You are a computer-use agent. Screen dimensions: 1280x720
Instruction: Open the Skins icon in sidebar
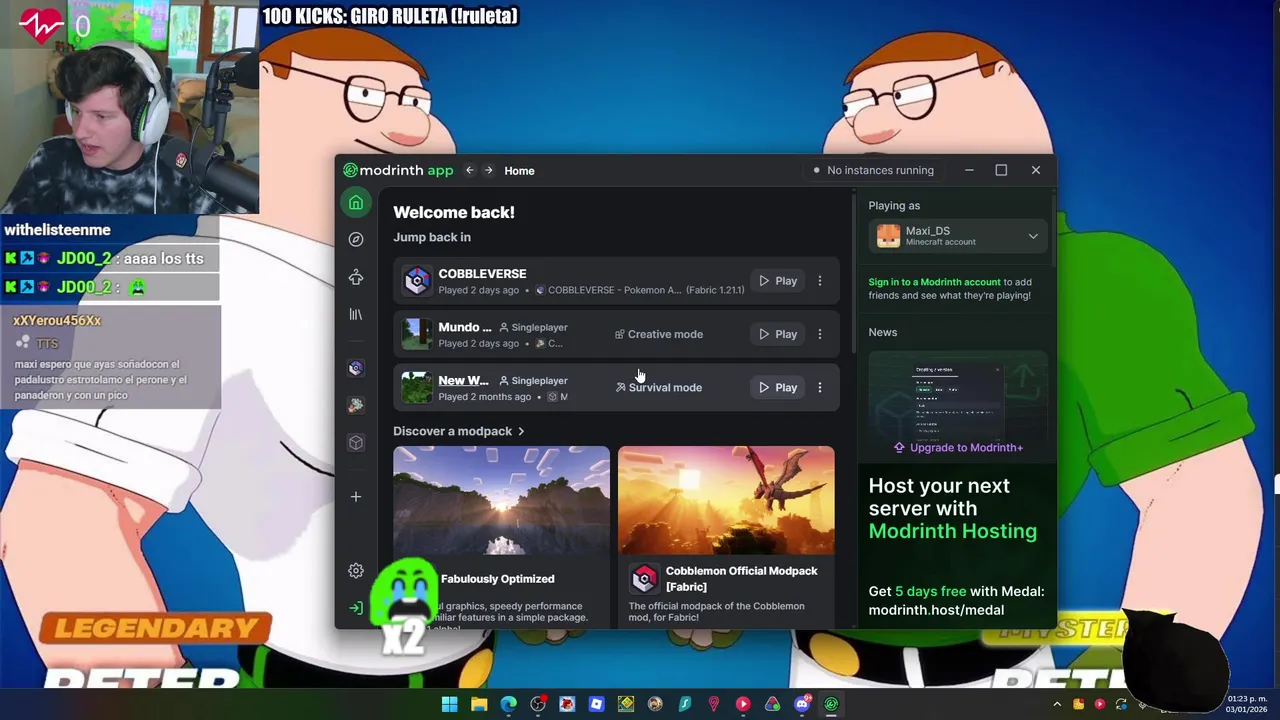[x=356, y=277]
